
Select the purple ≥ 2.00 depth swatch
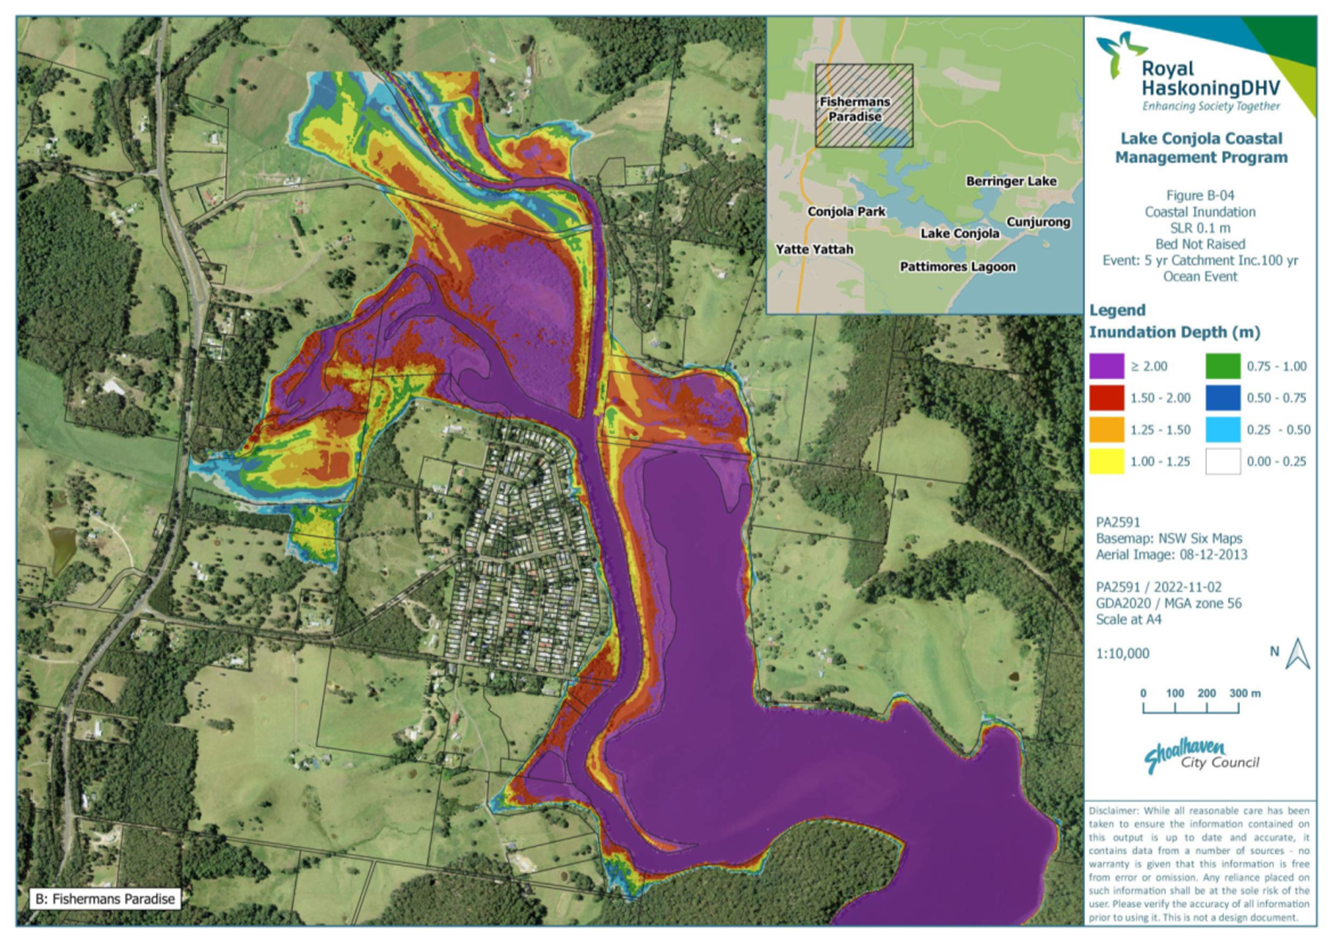coord(1106,366)
